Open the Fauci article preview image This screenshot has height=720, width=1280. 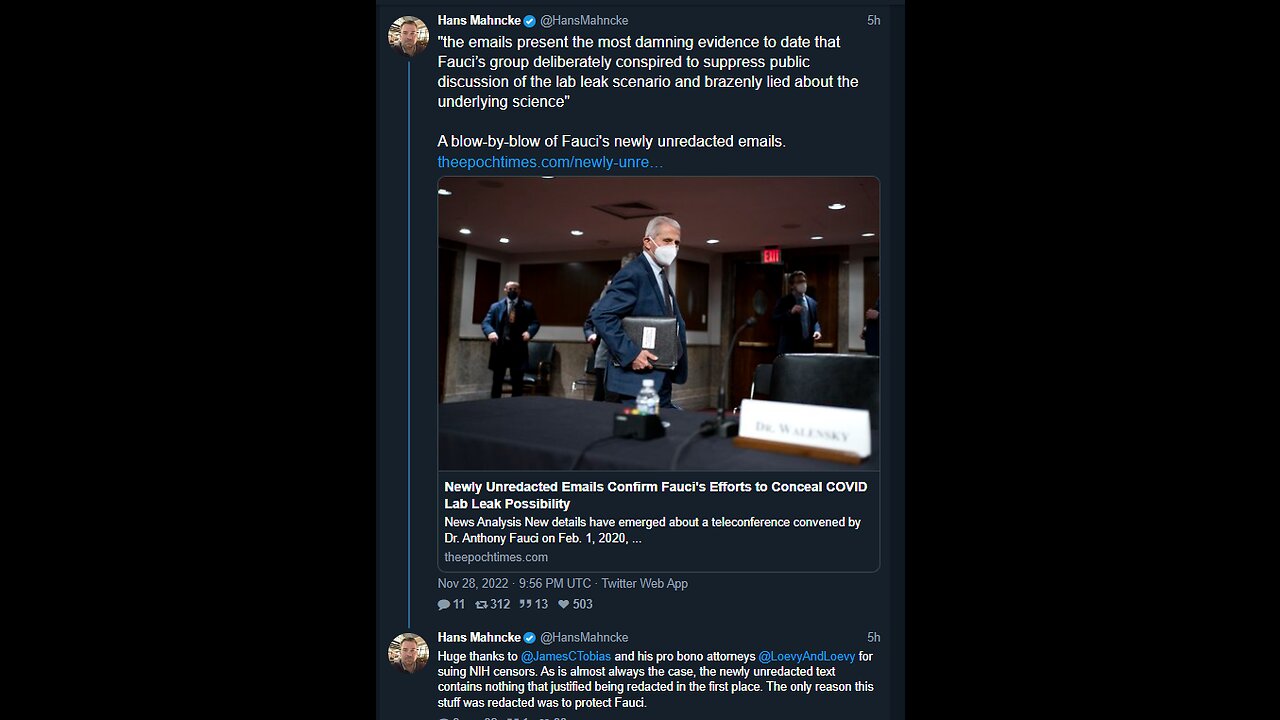point(658,323)
